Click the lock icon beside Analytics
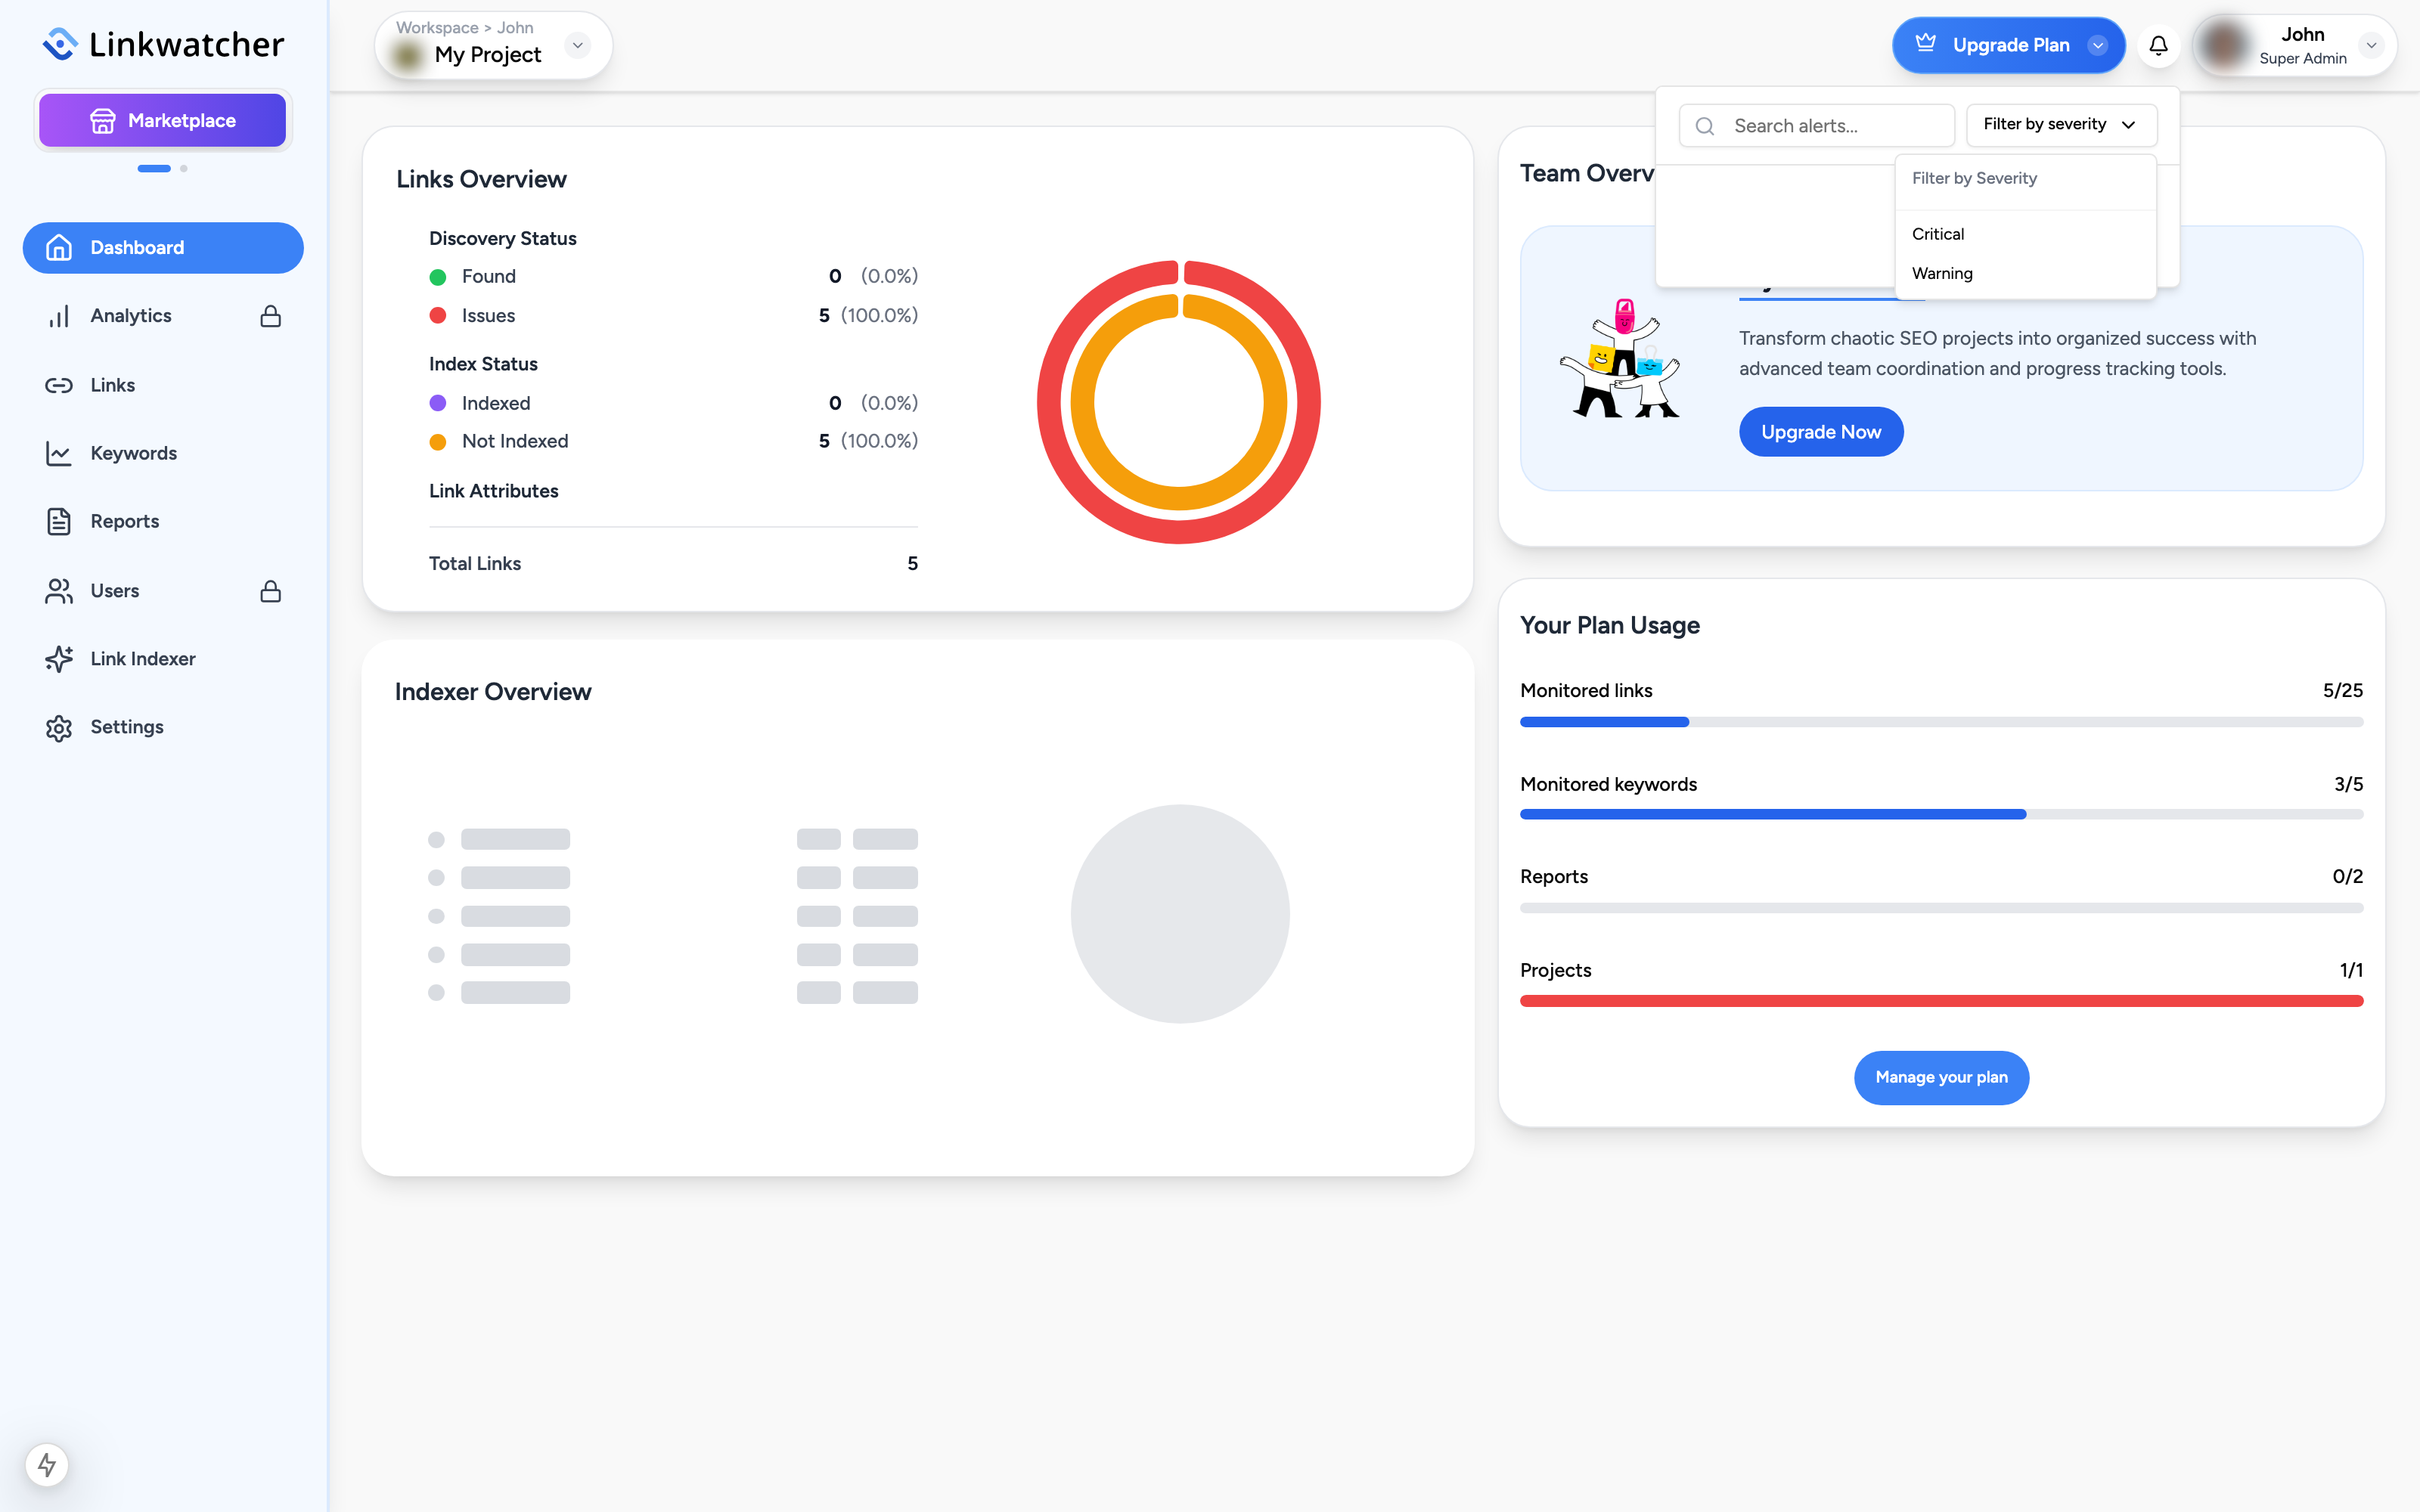2420x1512 pixels. (x=270, y=316)
